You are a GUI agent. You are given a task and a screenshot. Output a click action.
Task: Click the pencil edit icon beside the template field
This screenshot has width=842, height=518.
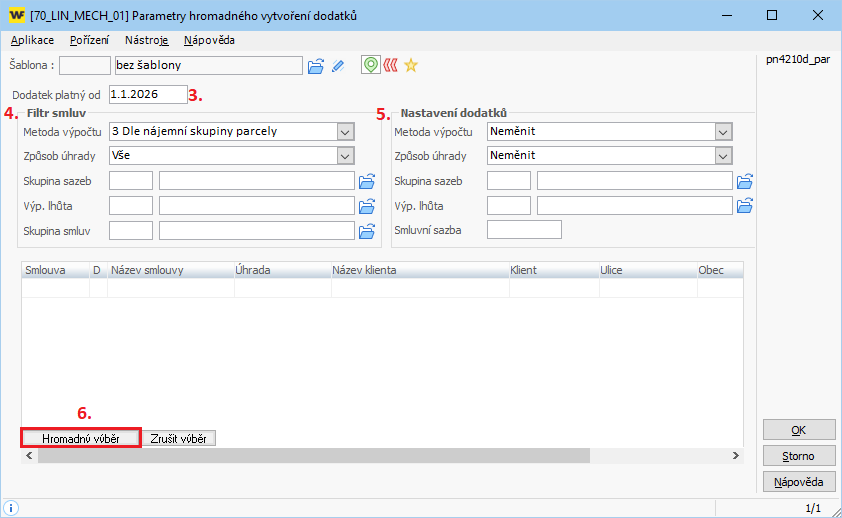coord(338,66)
